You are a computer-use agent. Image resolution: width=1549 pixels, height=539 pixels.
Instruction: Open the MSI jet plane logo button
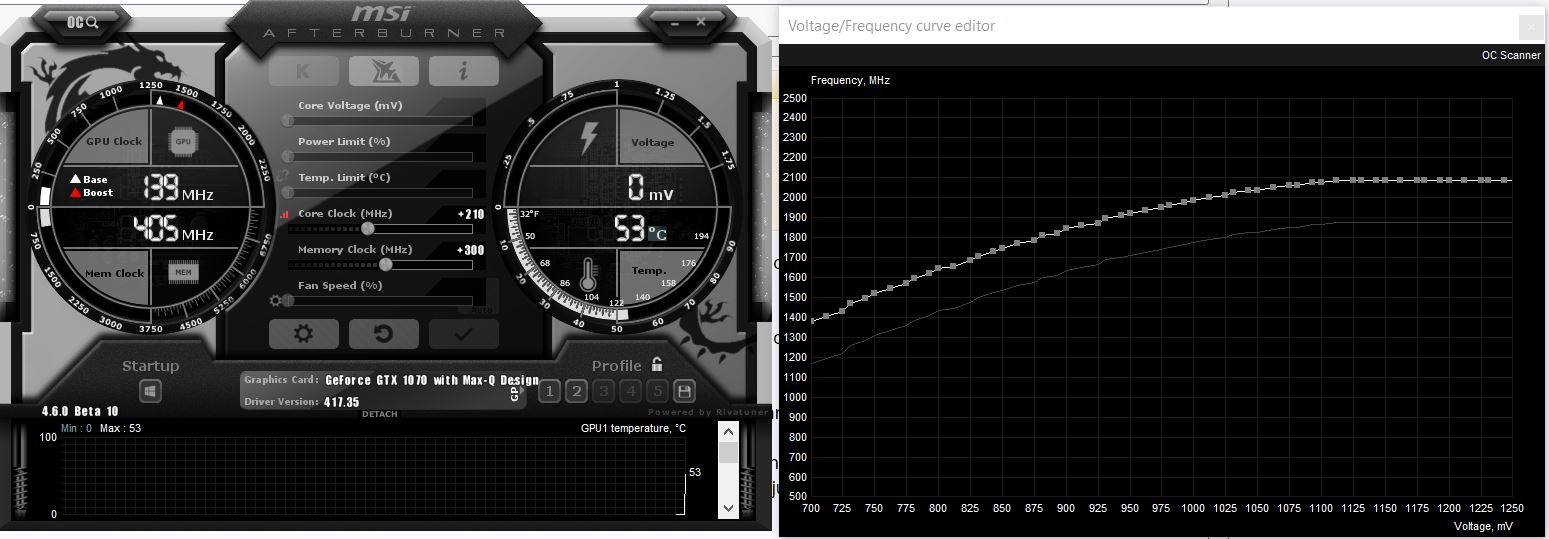(x=383, y=71)
